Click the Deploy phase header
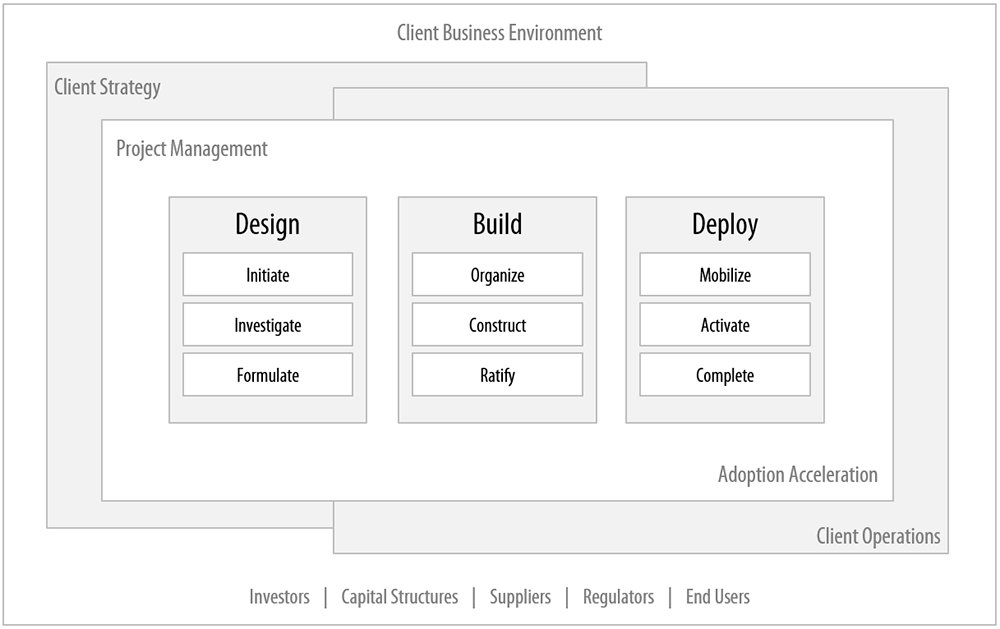The height and width of the screenshot is (629, 1000). click(724, 225)
